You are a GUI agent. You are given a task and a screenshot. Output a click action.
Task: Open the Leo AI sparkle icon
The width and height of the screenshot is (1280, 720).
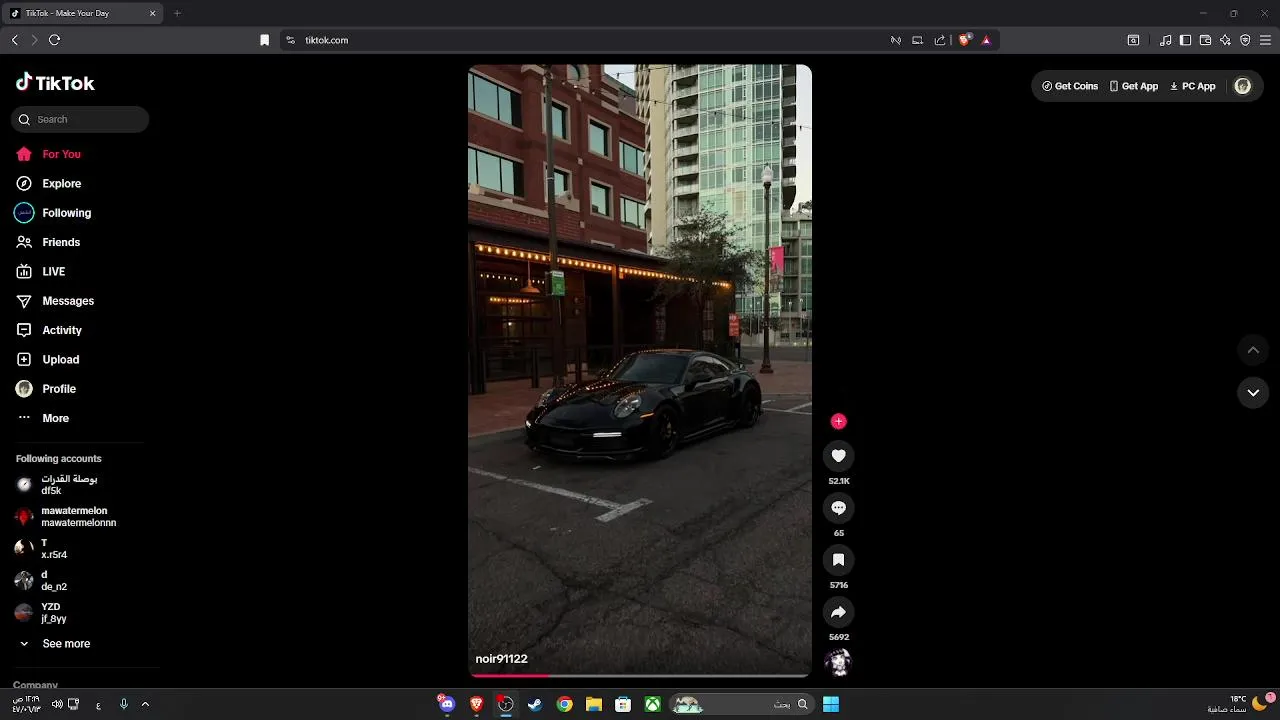[1225, 40]
